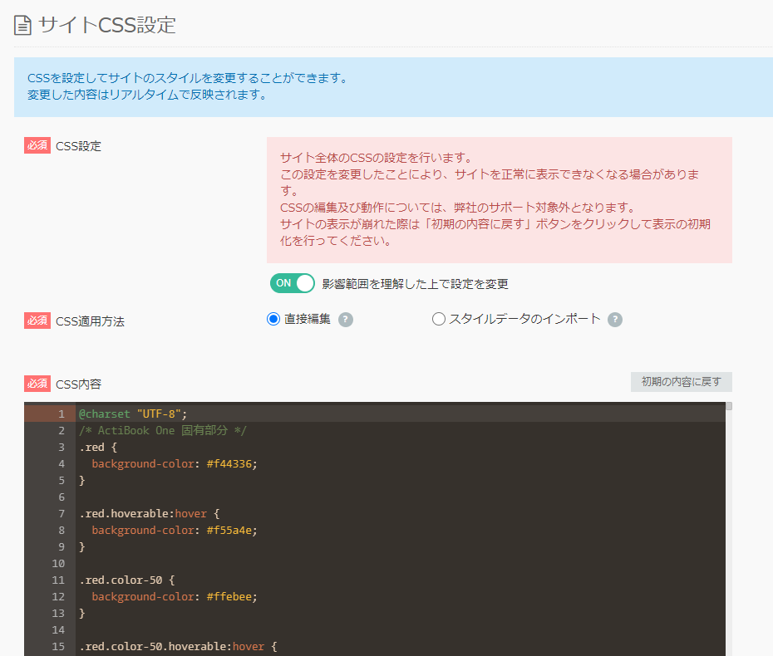The width and height of the screenshot is (773, 656).
Task: Select the スタイルデータのインポート radio button
Action: 438,319
